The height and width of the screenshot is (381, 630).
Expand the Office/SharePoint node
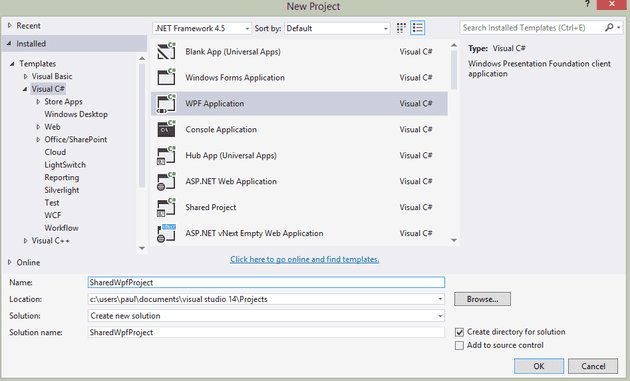tap(38, 139)
